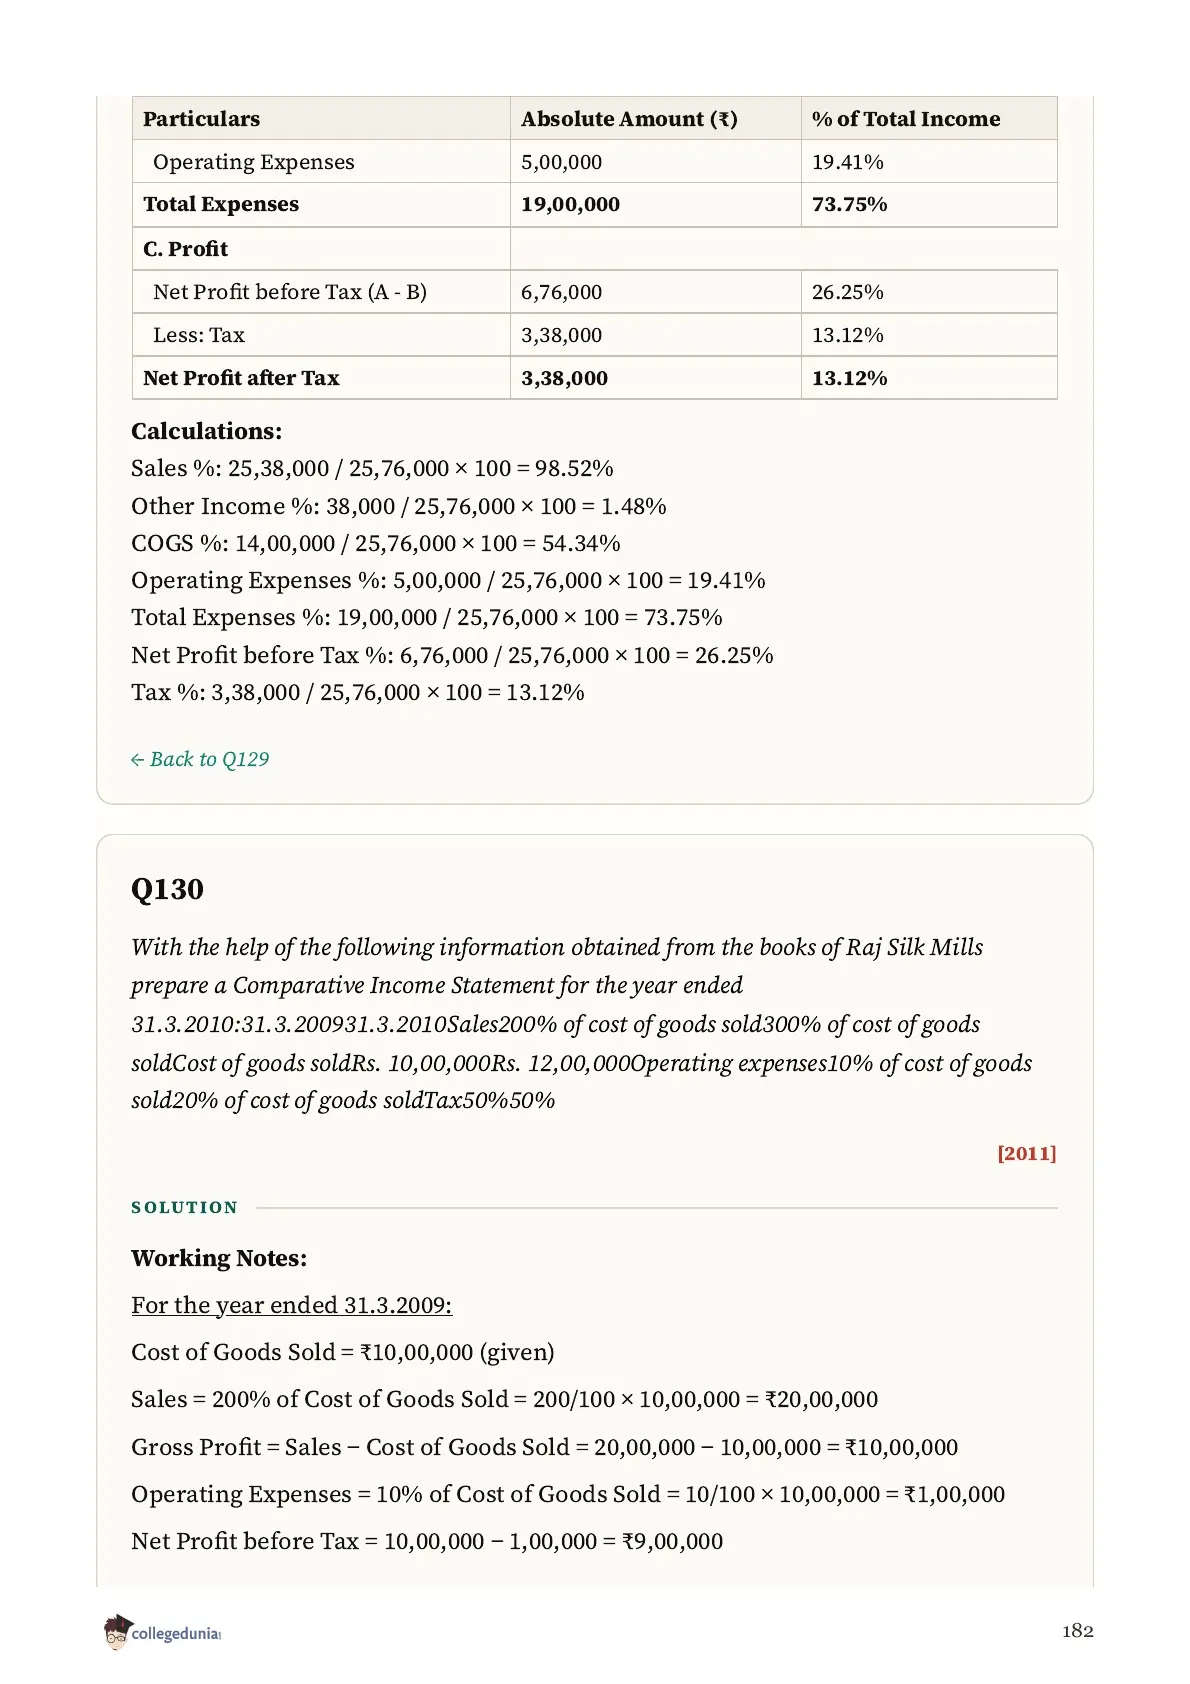Click the collegedunia logo icon
Image resolution: width=1190 pixels, height=1684 pixels.
pos(117,1631)
